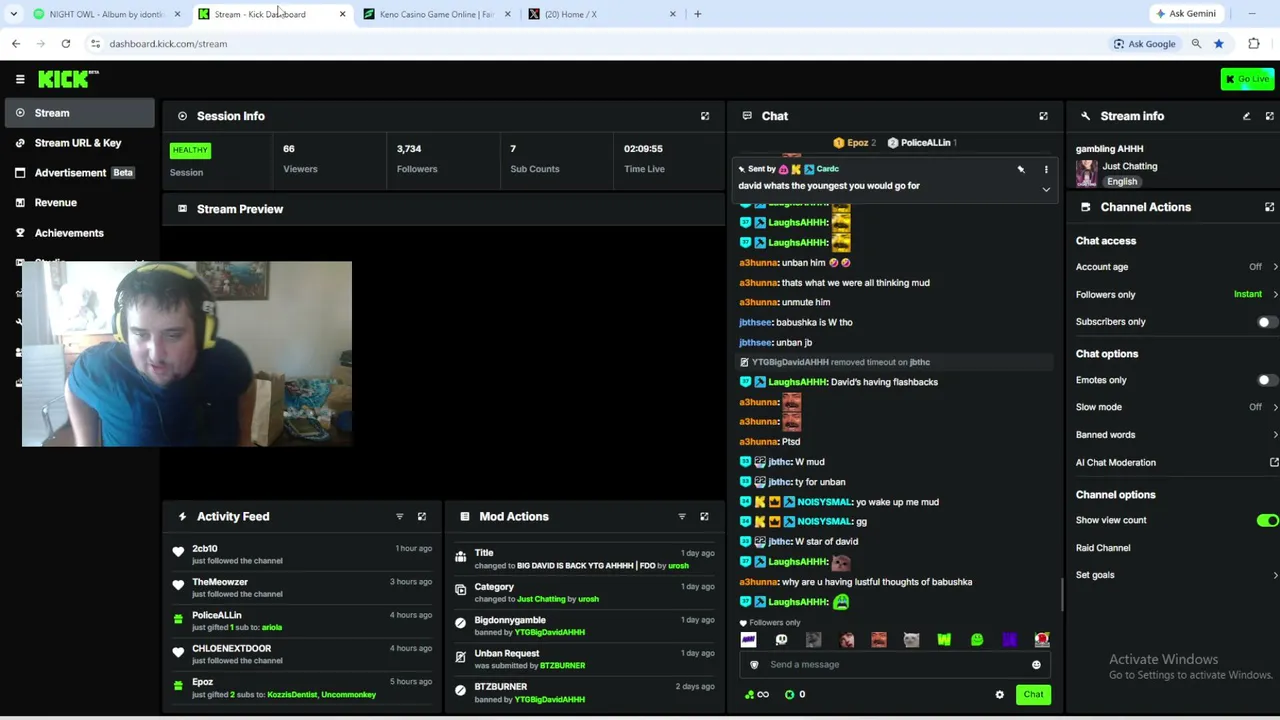Insert the white cat emote

(911, 640)
